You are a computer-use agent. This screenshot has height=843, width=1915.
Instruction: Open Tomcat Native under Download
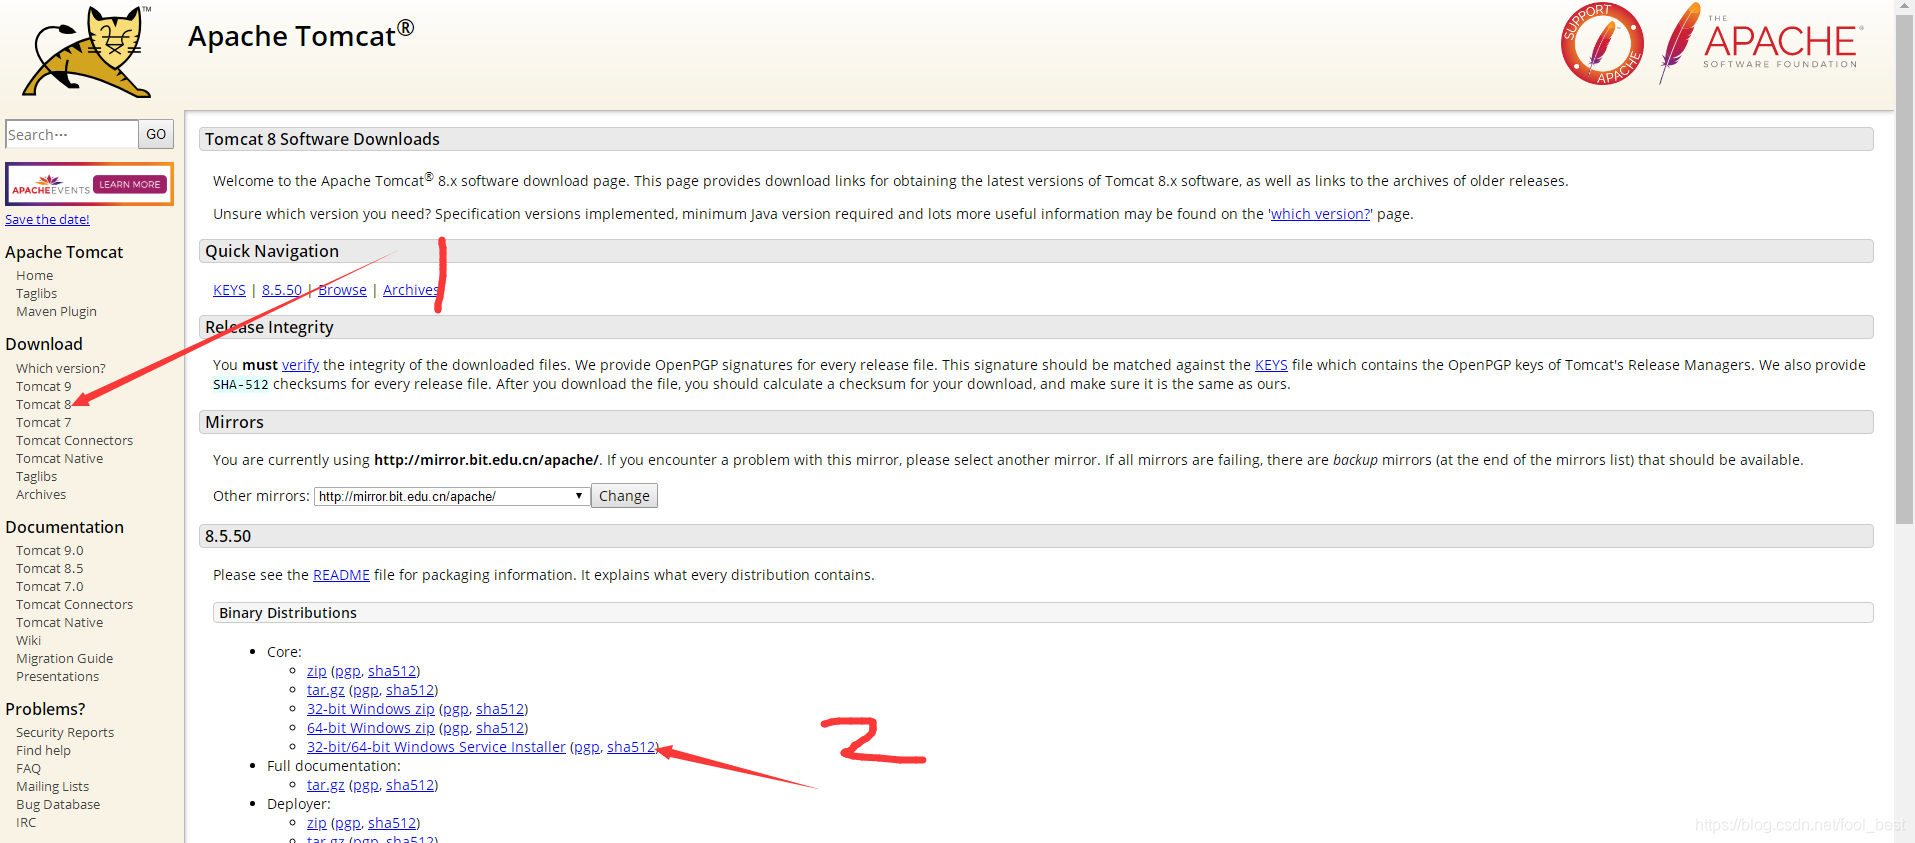tap(59, 458)
